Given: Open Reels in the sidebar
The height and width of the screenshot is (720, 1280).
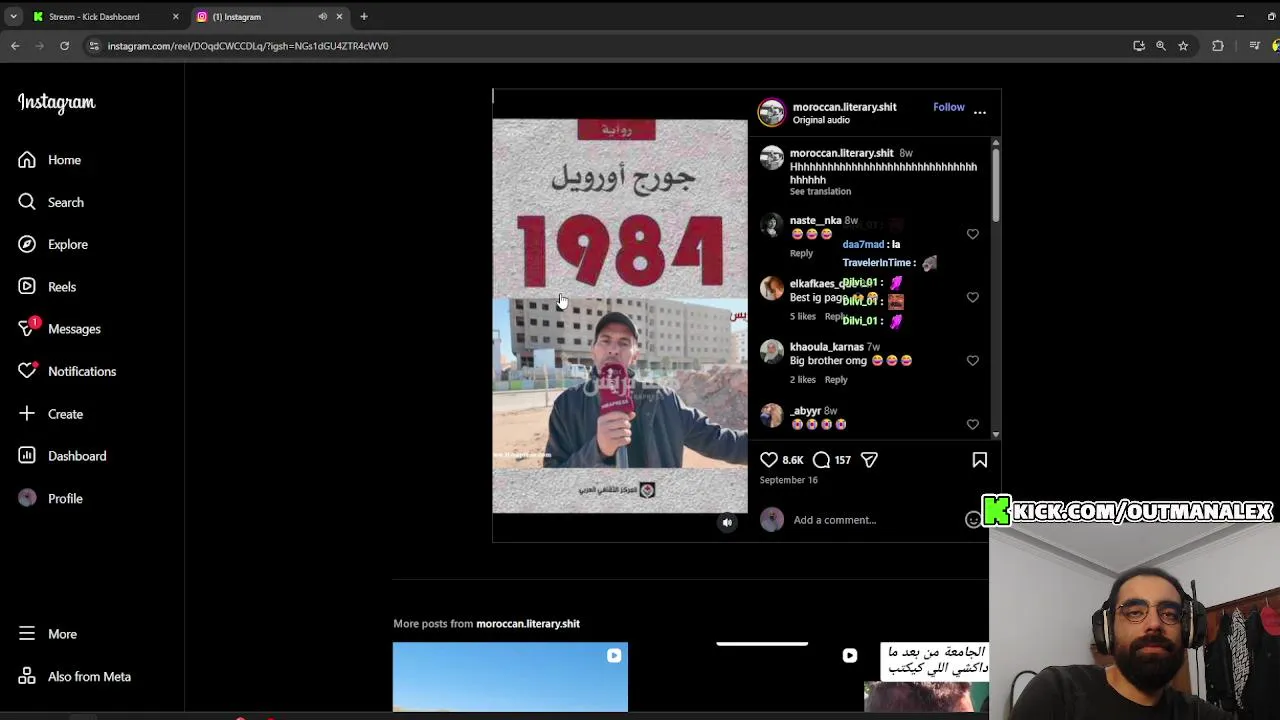Looking at the screenshot, I should pos(62,287).
